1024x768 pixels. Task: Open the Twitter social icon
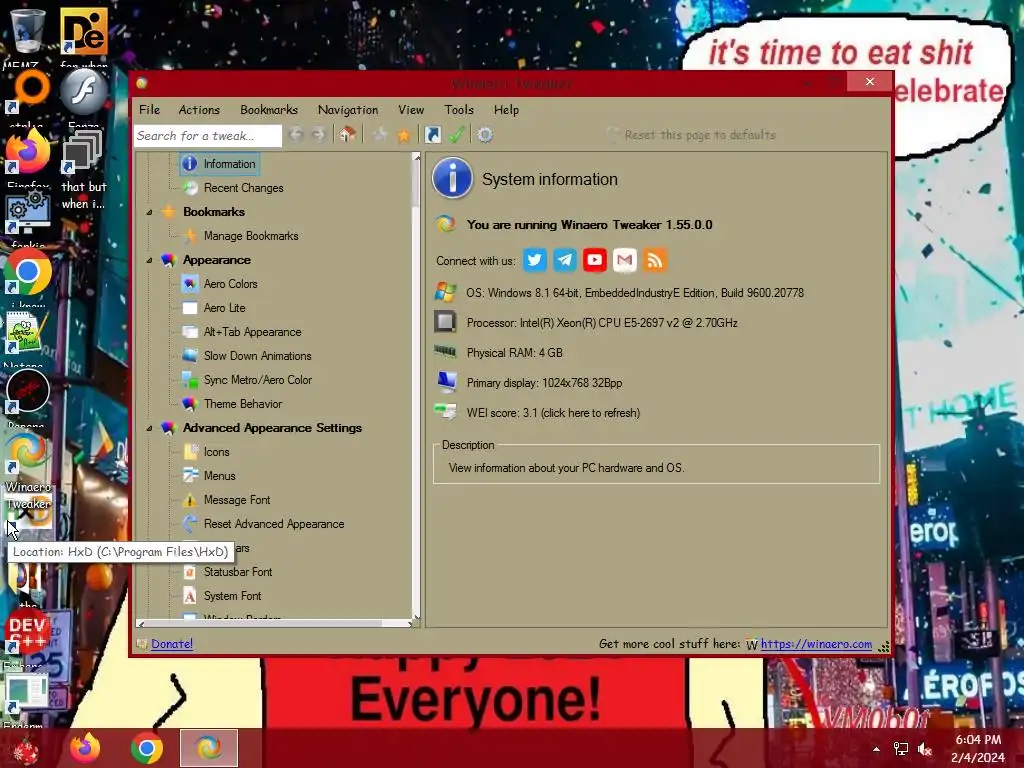(534, 260)
